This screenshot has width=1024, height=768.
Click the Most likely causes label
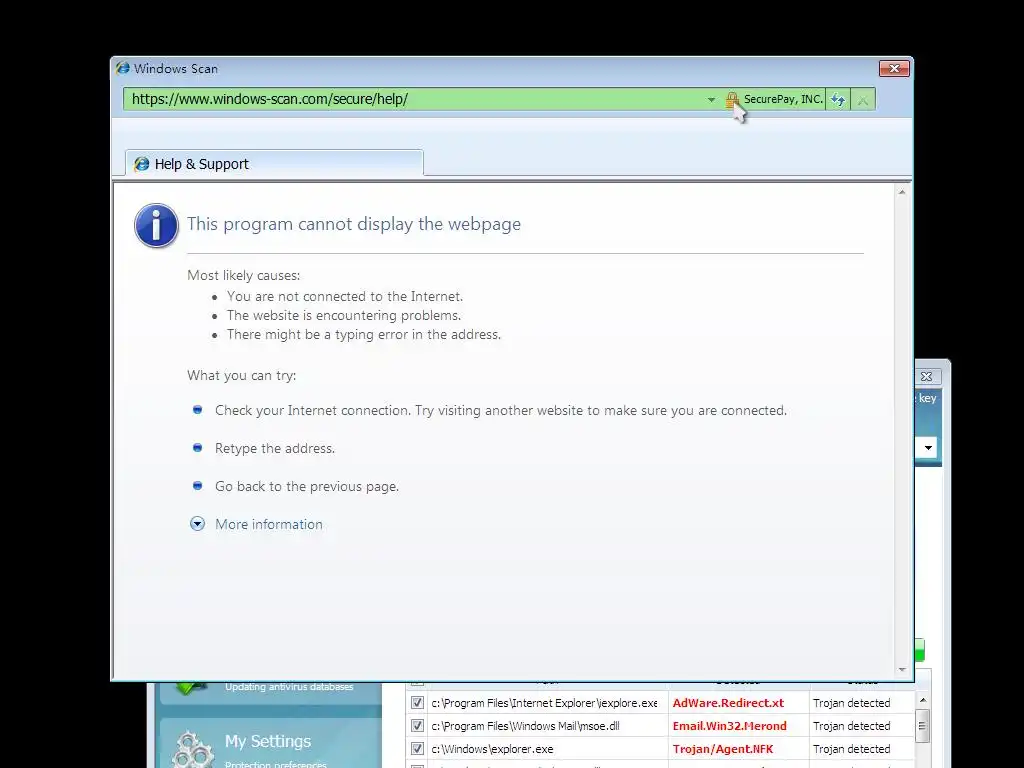[x=244, y=276]
